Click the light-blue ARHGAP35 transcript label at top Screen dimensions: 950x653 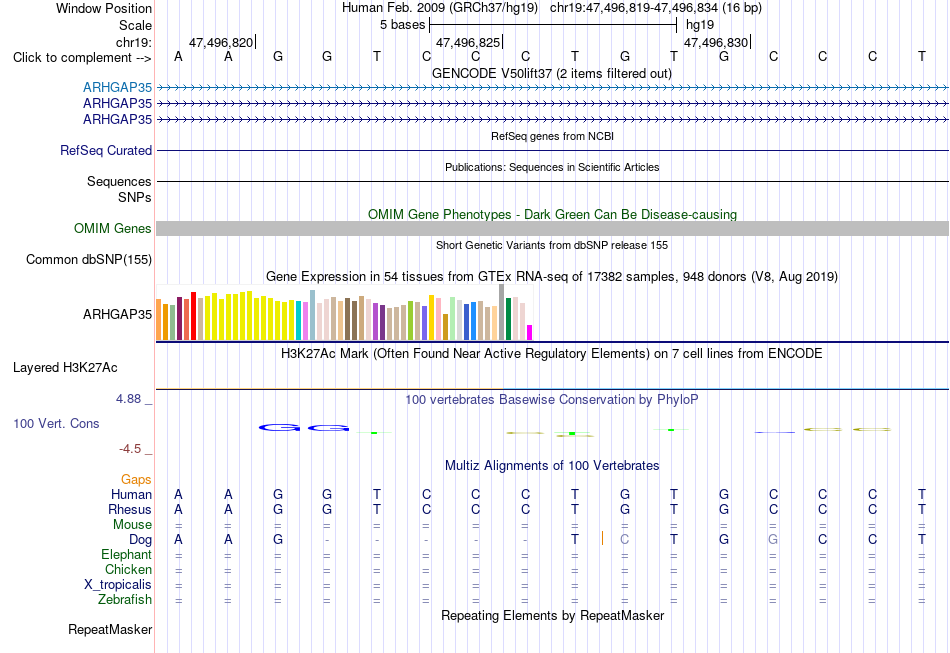point(117,87)
